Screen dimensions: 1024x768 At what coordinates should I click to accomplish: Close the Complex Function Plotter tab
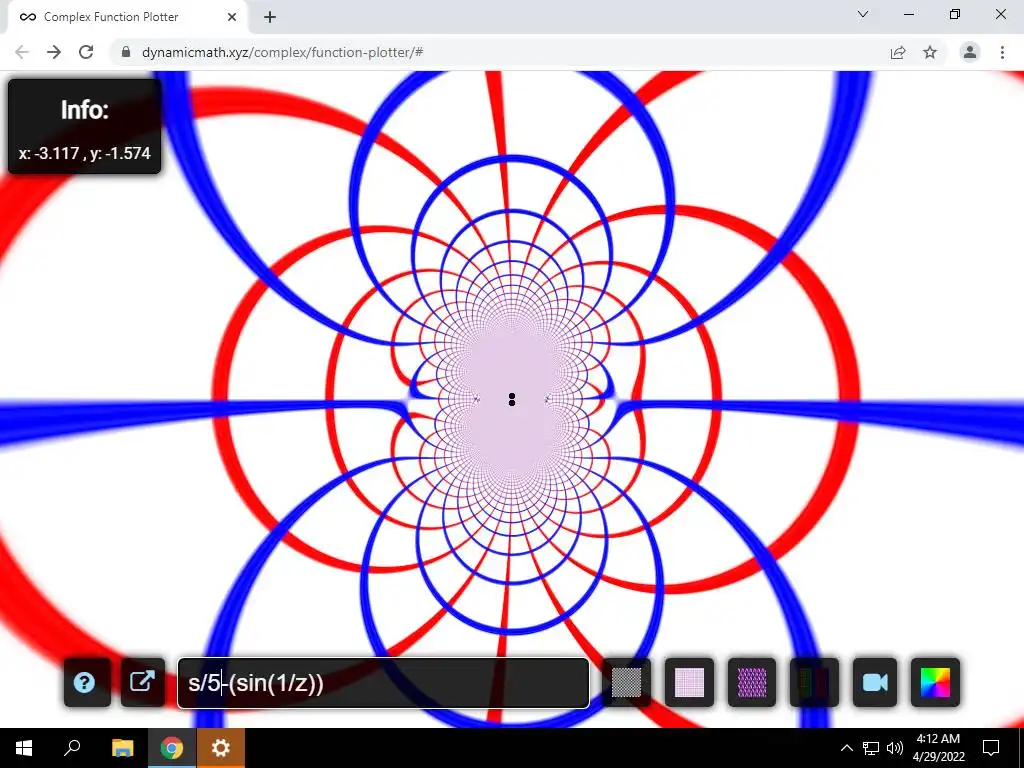(232, 17)
